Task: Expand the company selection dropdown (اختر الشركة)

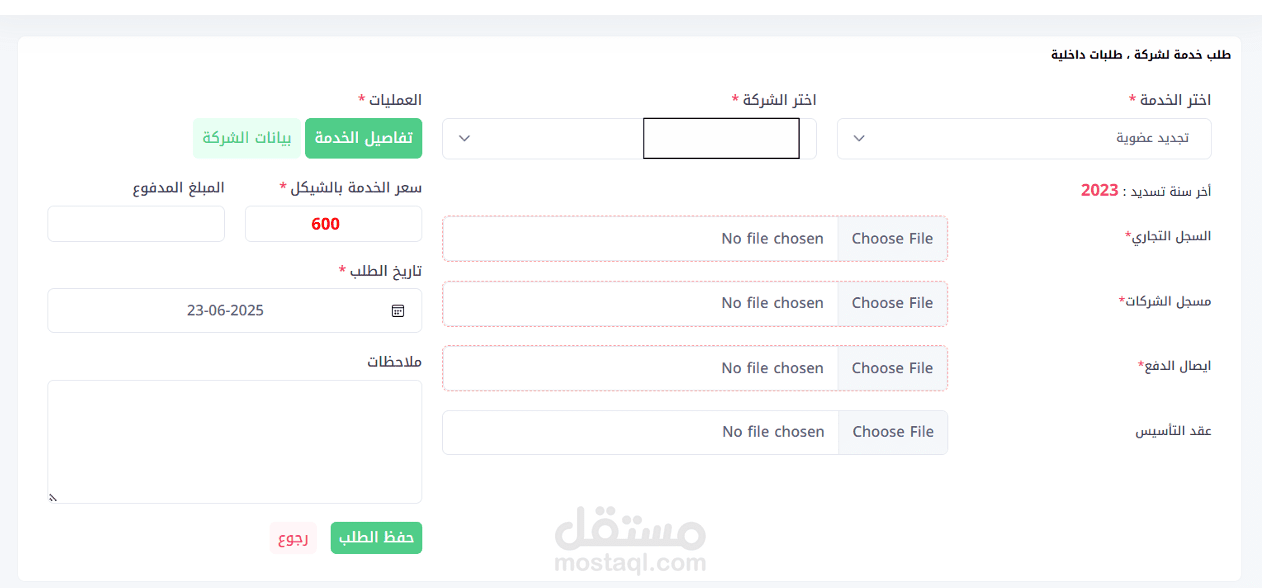Action: tap(628, 138)
